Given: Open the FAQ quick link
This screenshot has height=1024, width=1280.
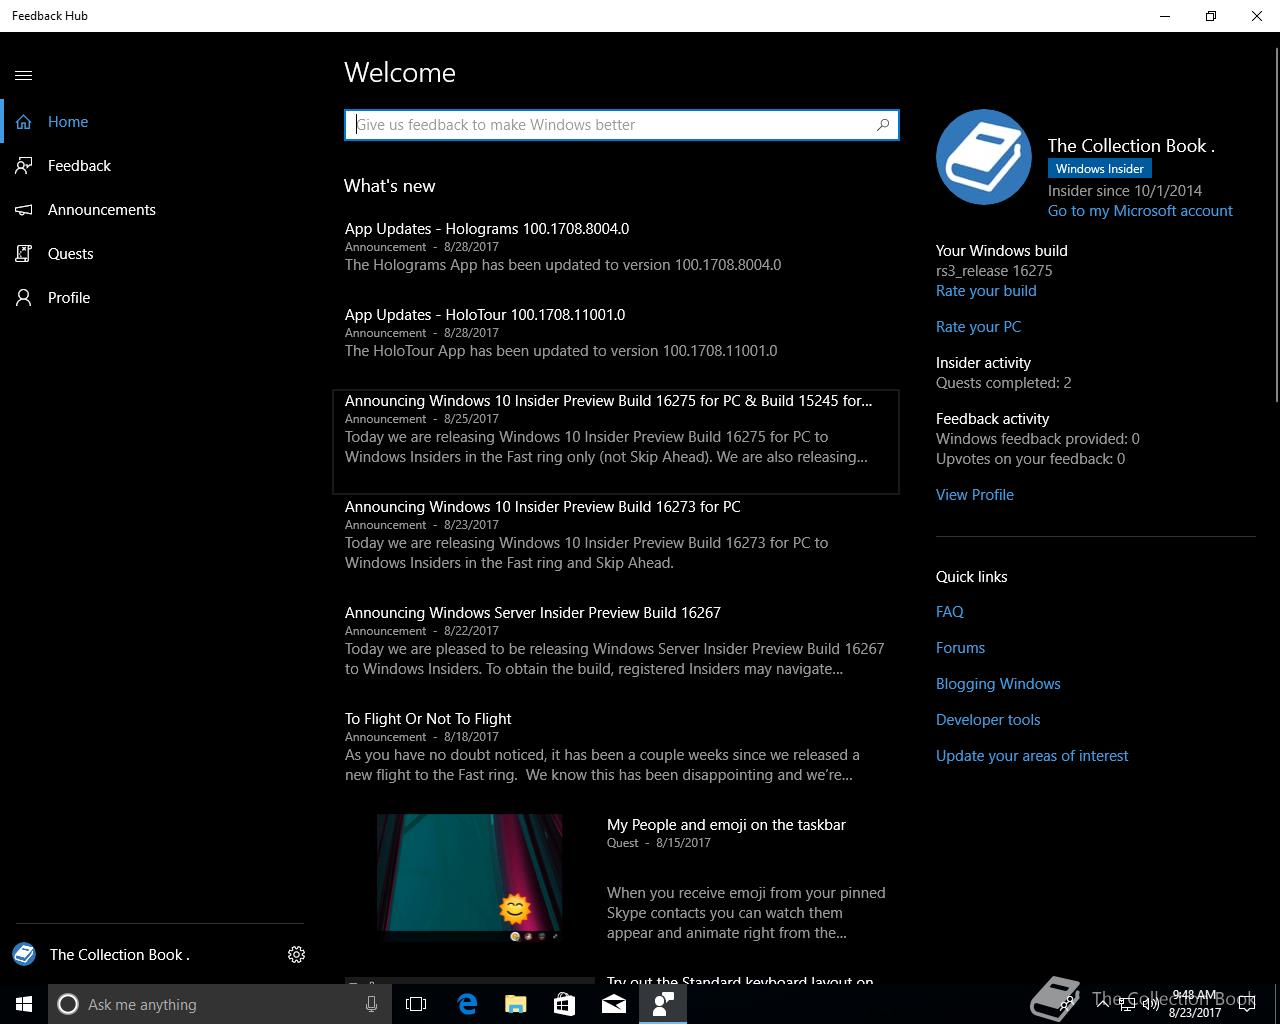Looking at the screenshot, I should [950, 612].
